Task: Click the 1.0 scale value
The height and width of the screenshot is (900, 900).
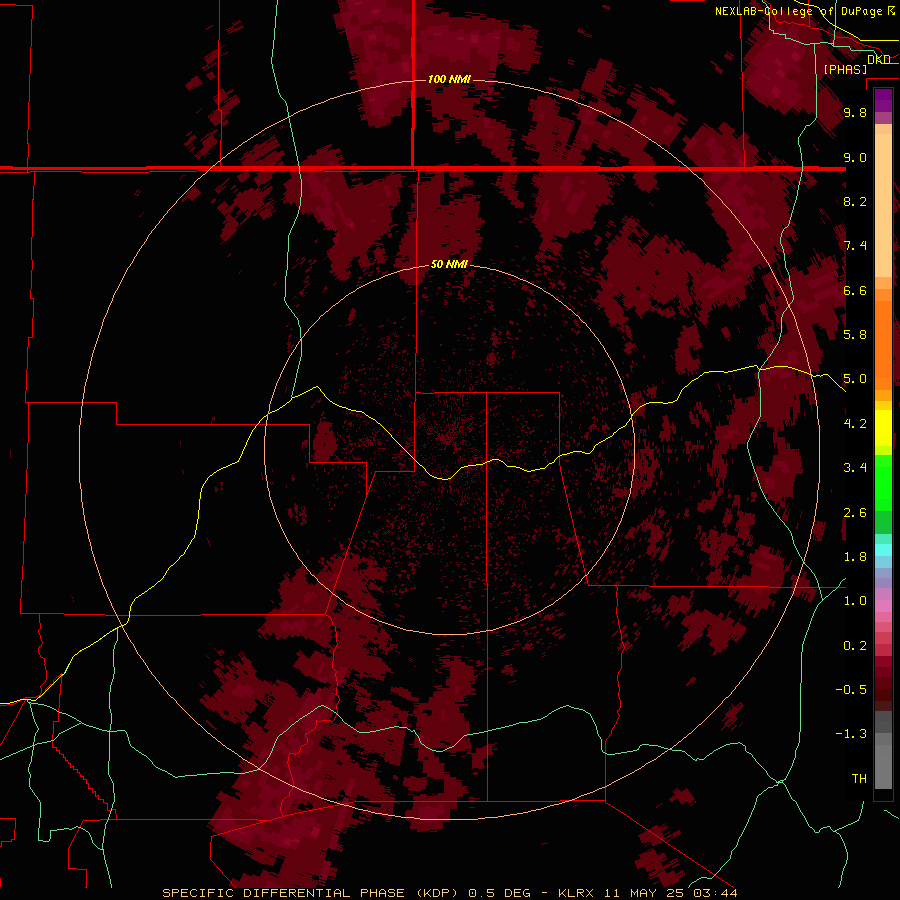Action: 855,600
